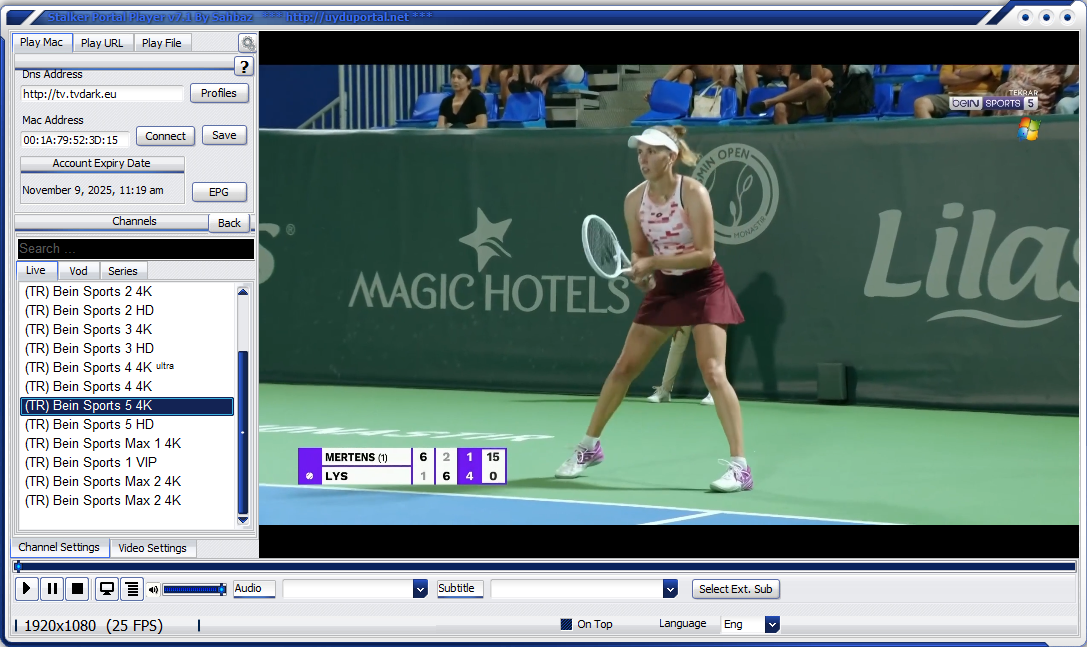This screenshot has height=647, width=1087.
Task: Select the Vod tab
Action: pos(78,271)
